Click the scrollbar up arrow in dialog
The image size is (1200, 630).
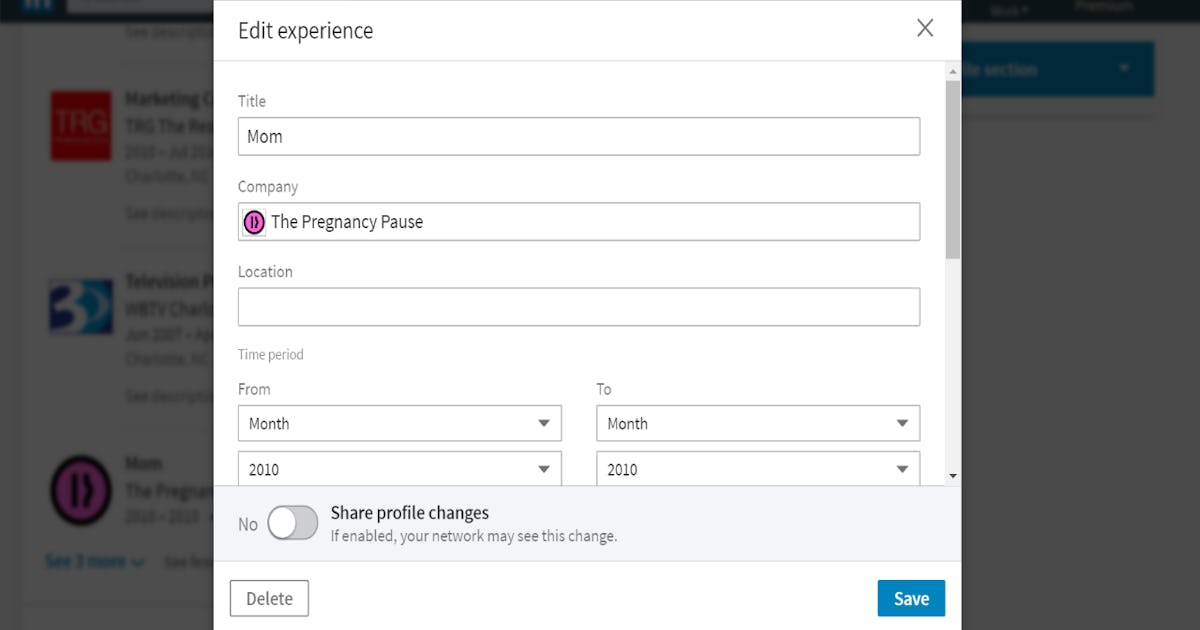[x=952, y=70]
